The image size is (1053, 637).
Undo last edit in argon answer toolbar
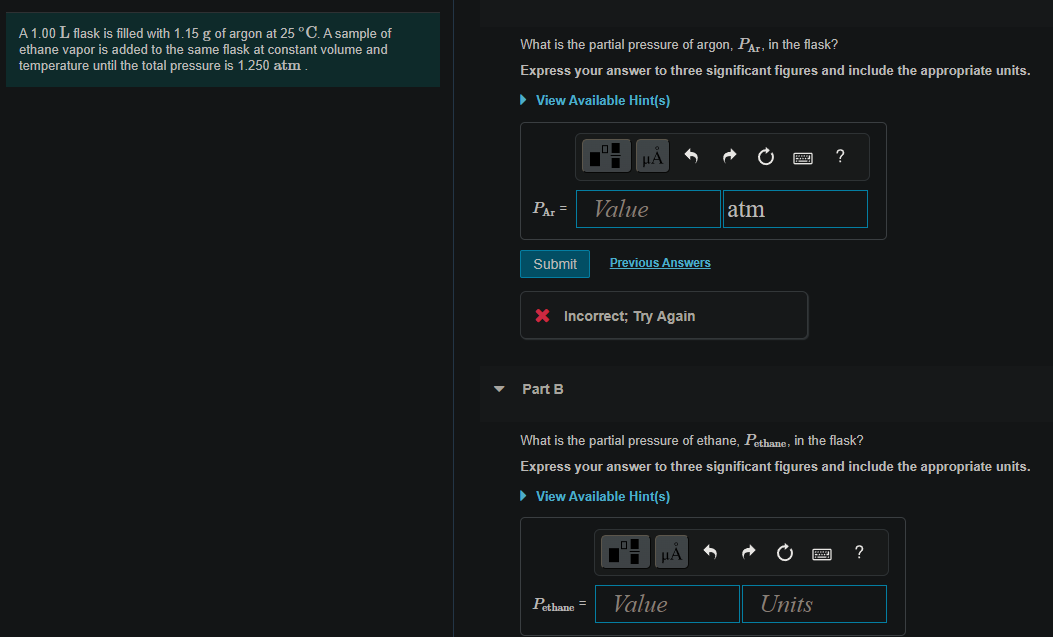pos(691,156)
